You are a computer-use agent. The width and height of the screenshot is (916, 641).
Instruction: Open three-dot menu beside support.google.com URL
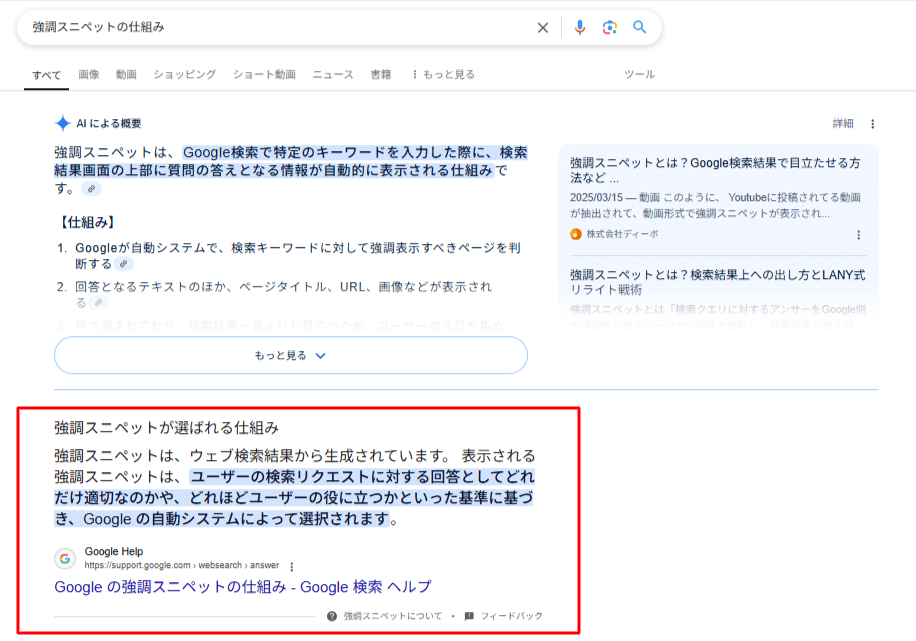(x=292, y=566)
